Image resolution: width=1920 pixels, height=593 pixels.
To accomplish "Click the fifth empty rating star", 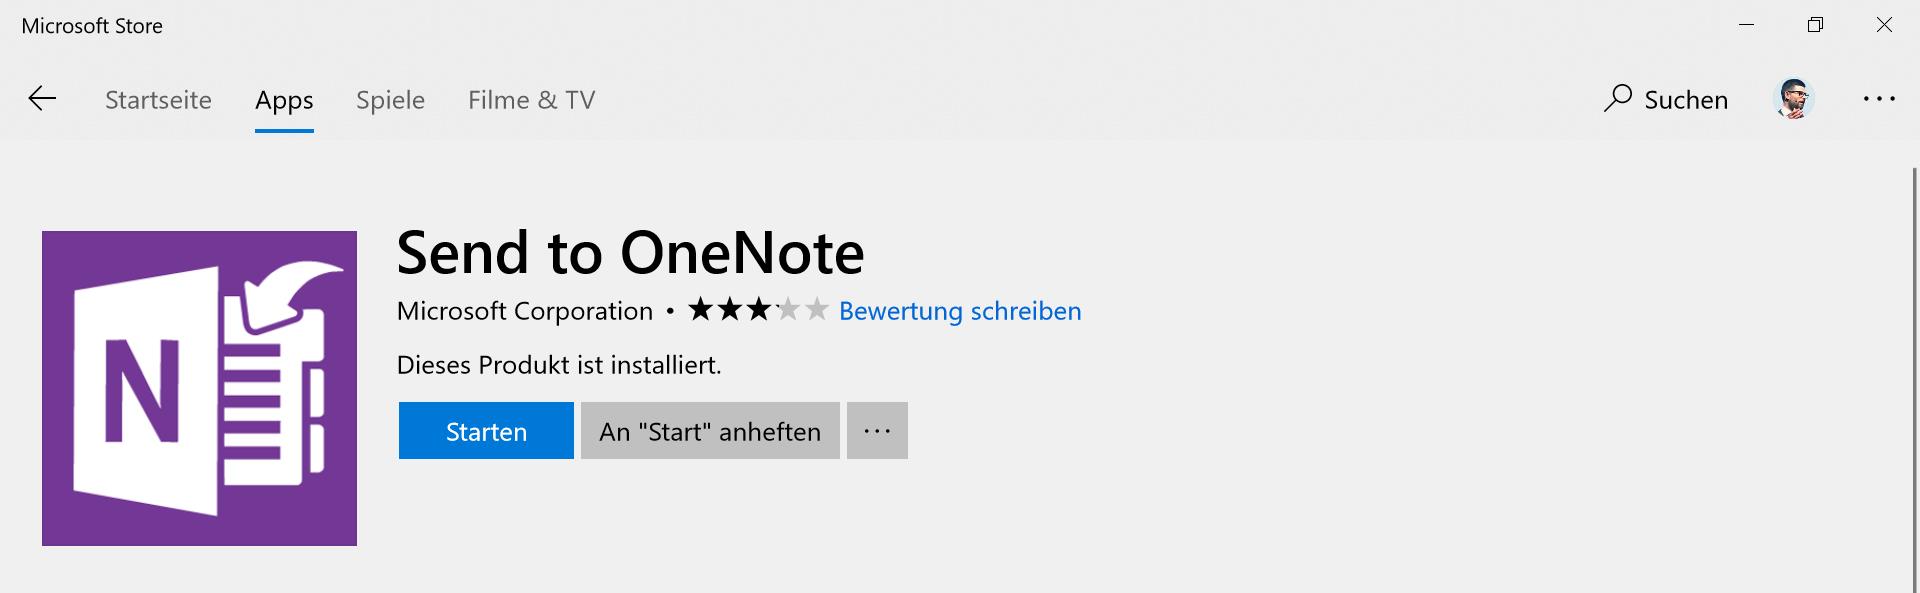I will click(817, 310).
